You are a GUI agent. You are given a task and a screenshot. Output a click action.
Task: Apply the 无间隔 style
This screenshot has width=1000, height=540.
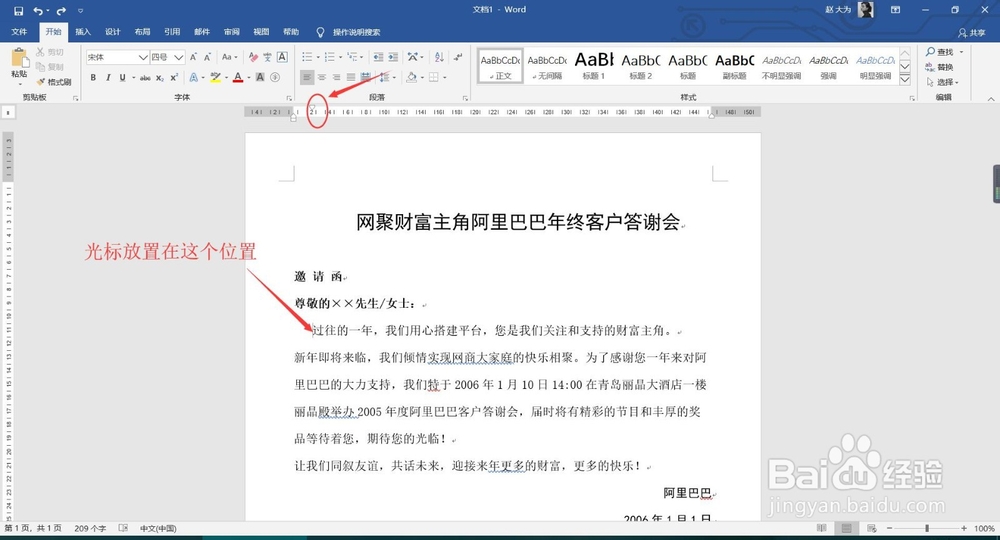(547, 66)
